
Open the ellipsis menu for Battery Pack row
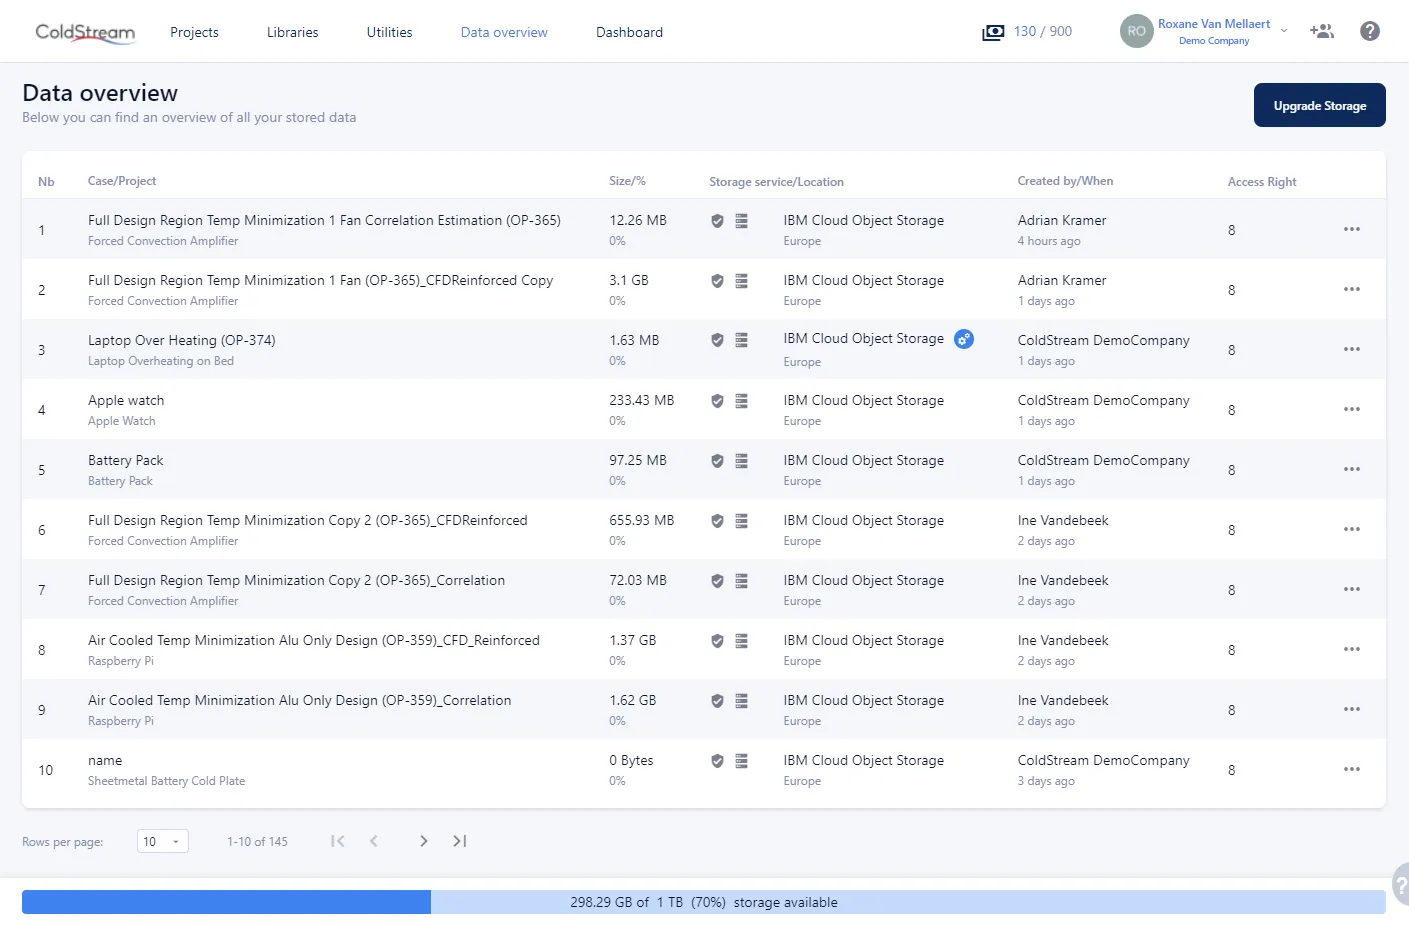tap(1352, 469)
